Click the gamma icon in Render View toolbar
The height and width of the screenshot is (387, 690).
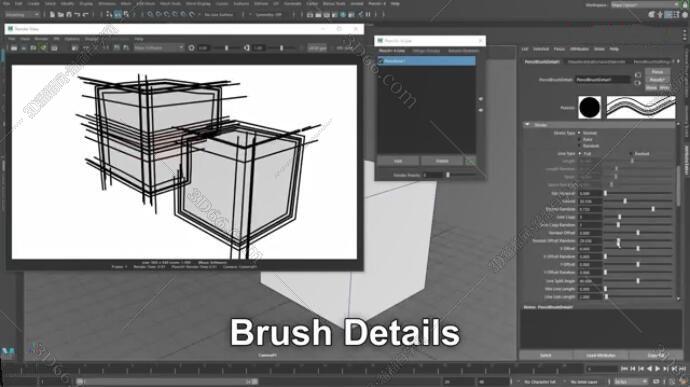click(x=246, y=48)
